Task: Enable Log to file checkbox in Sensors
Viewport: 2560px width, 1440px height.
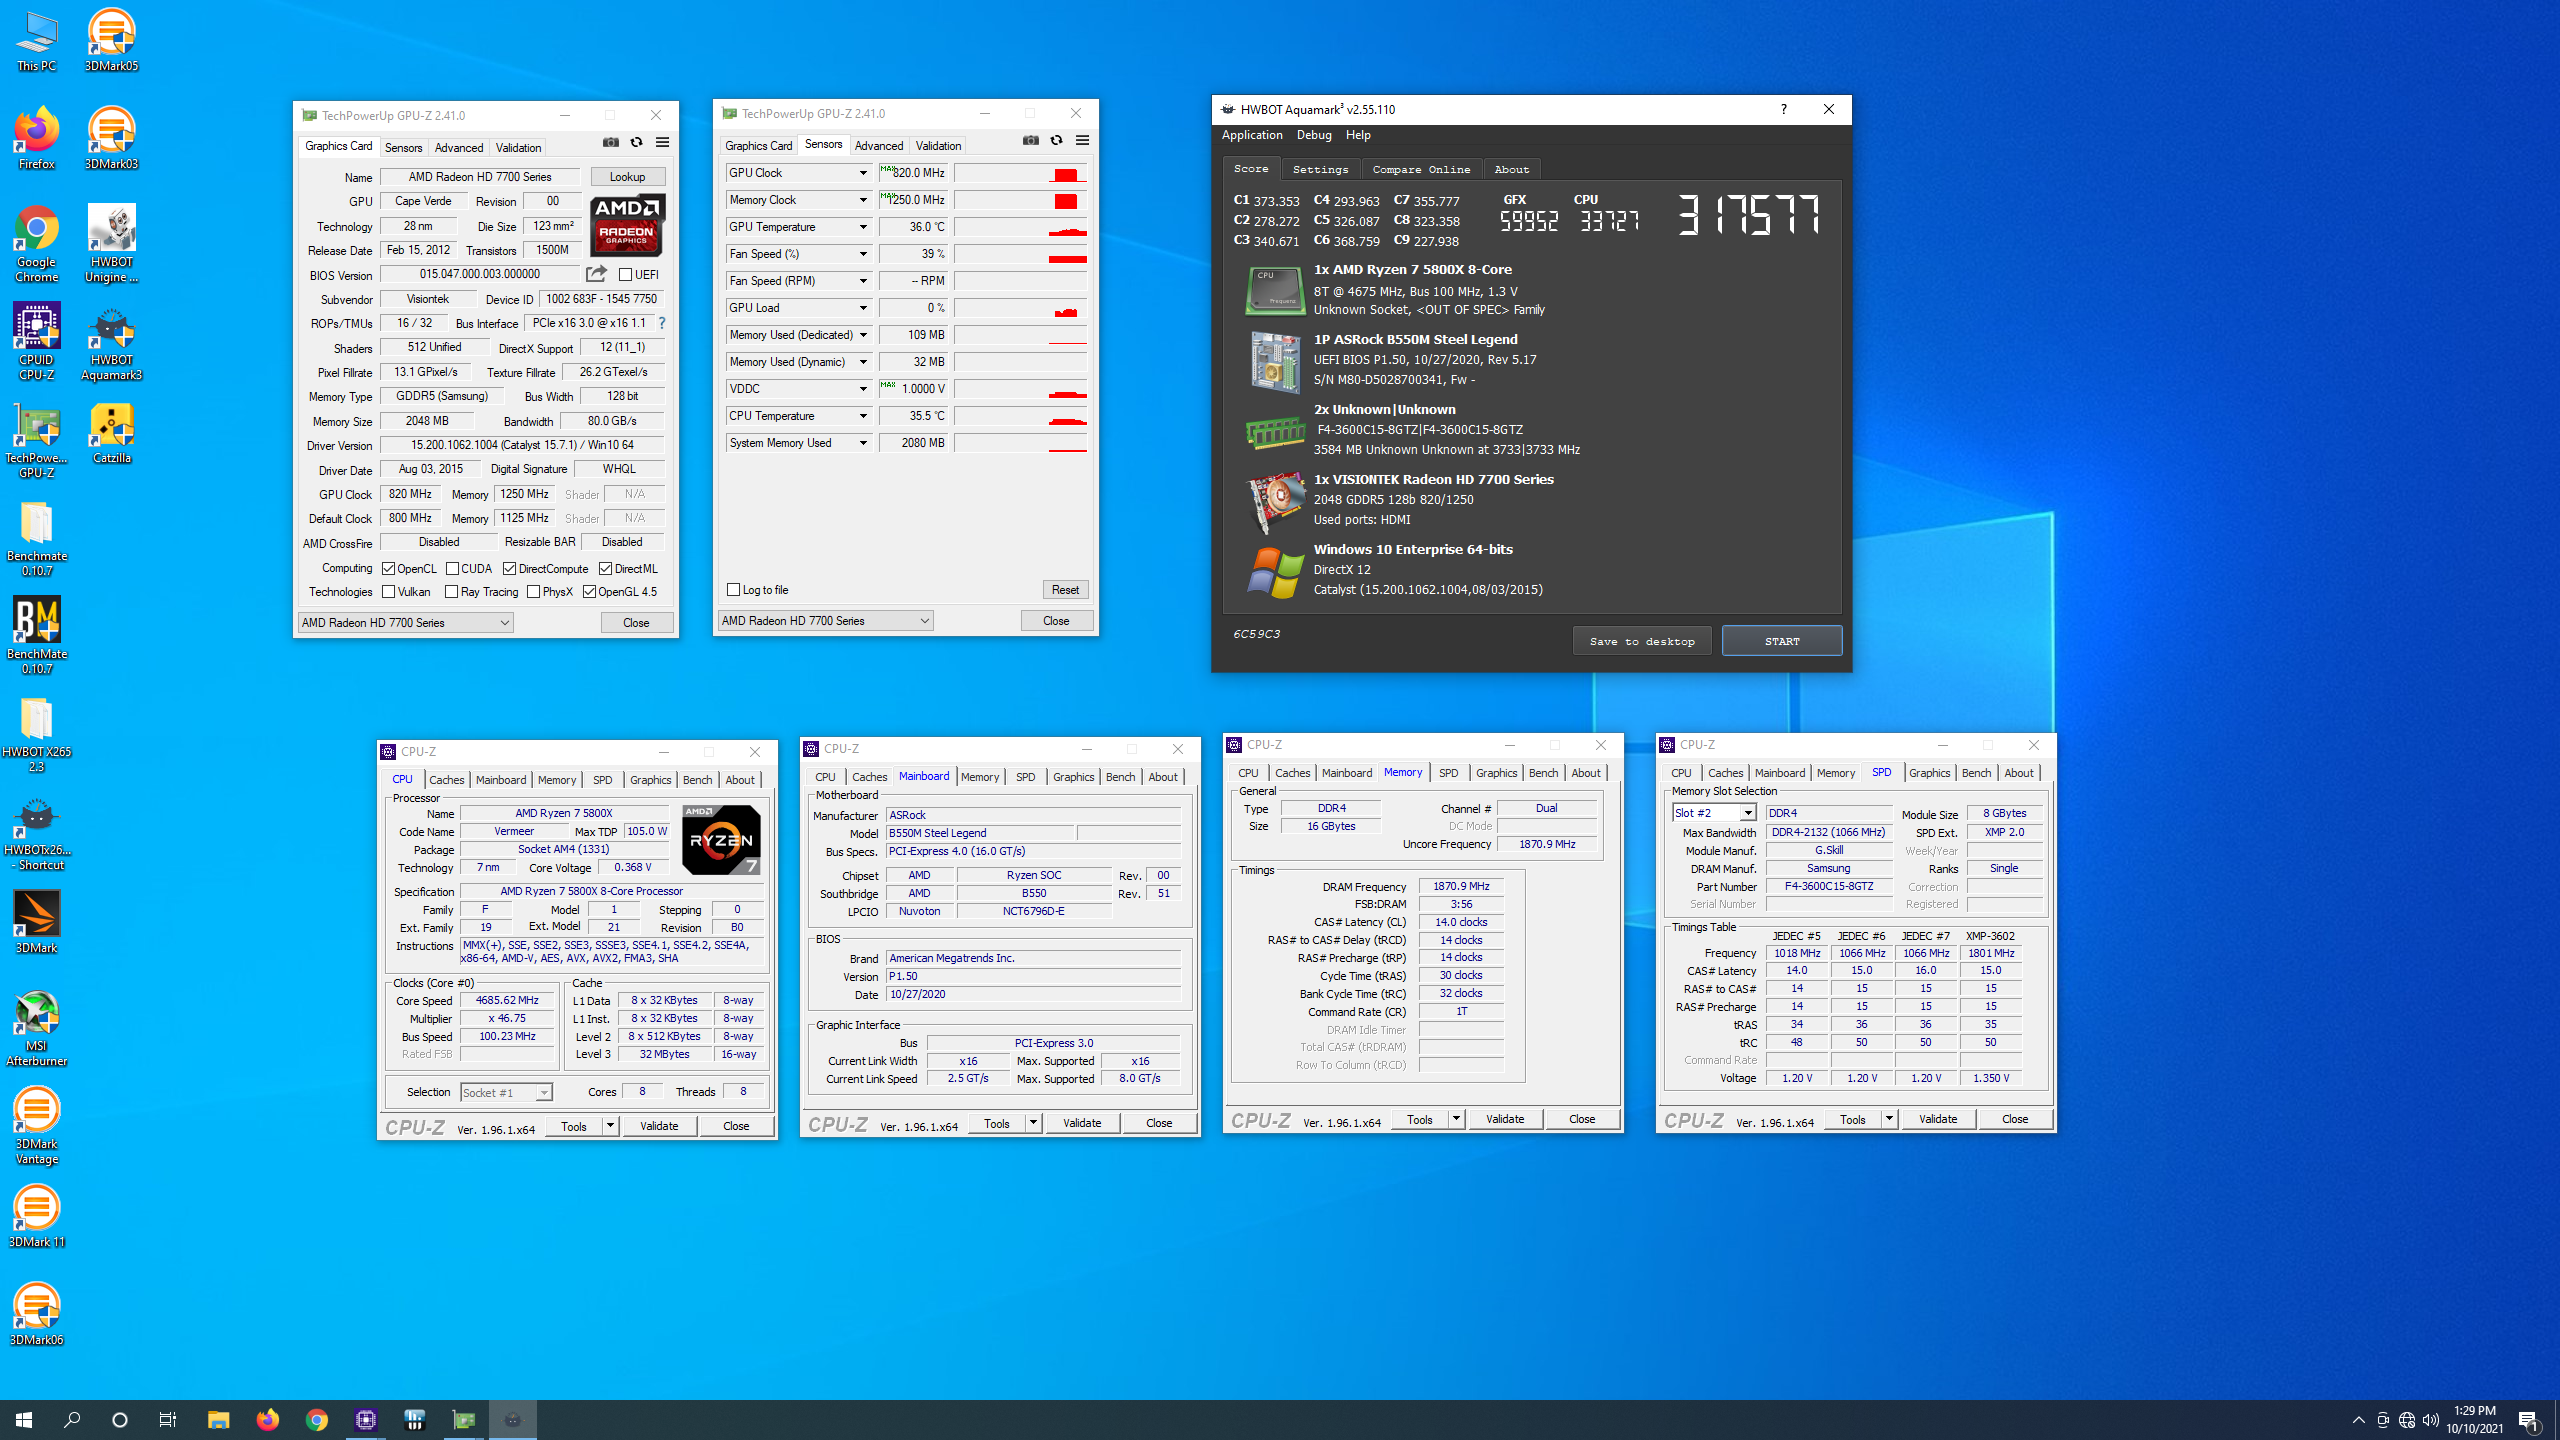Action: 733,589
